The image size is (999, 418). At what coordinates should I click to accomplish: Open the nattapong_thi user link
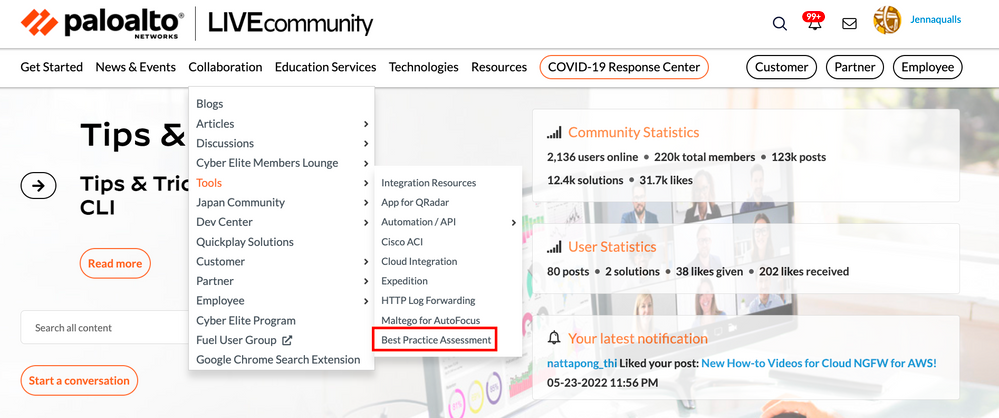[582, 363]
